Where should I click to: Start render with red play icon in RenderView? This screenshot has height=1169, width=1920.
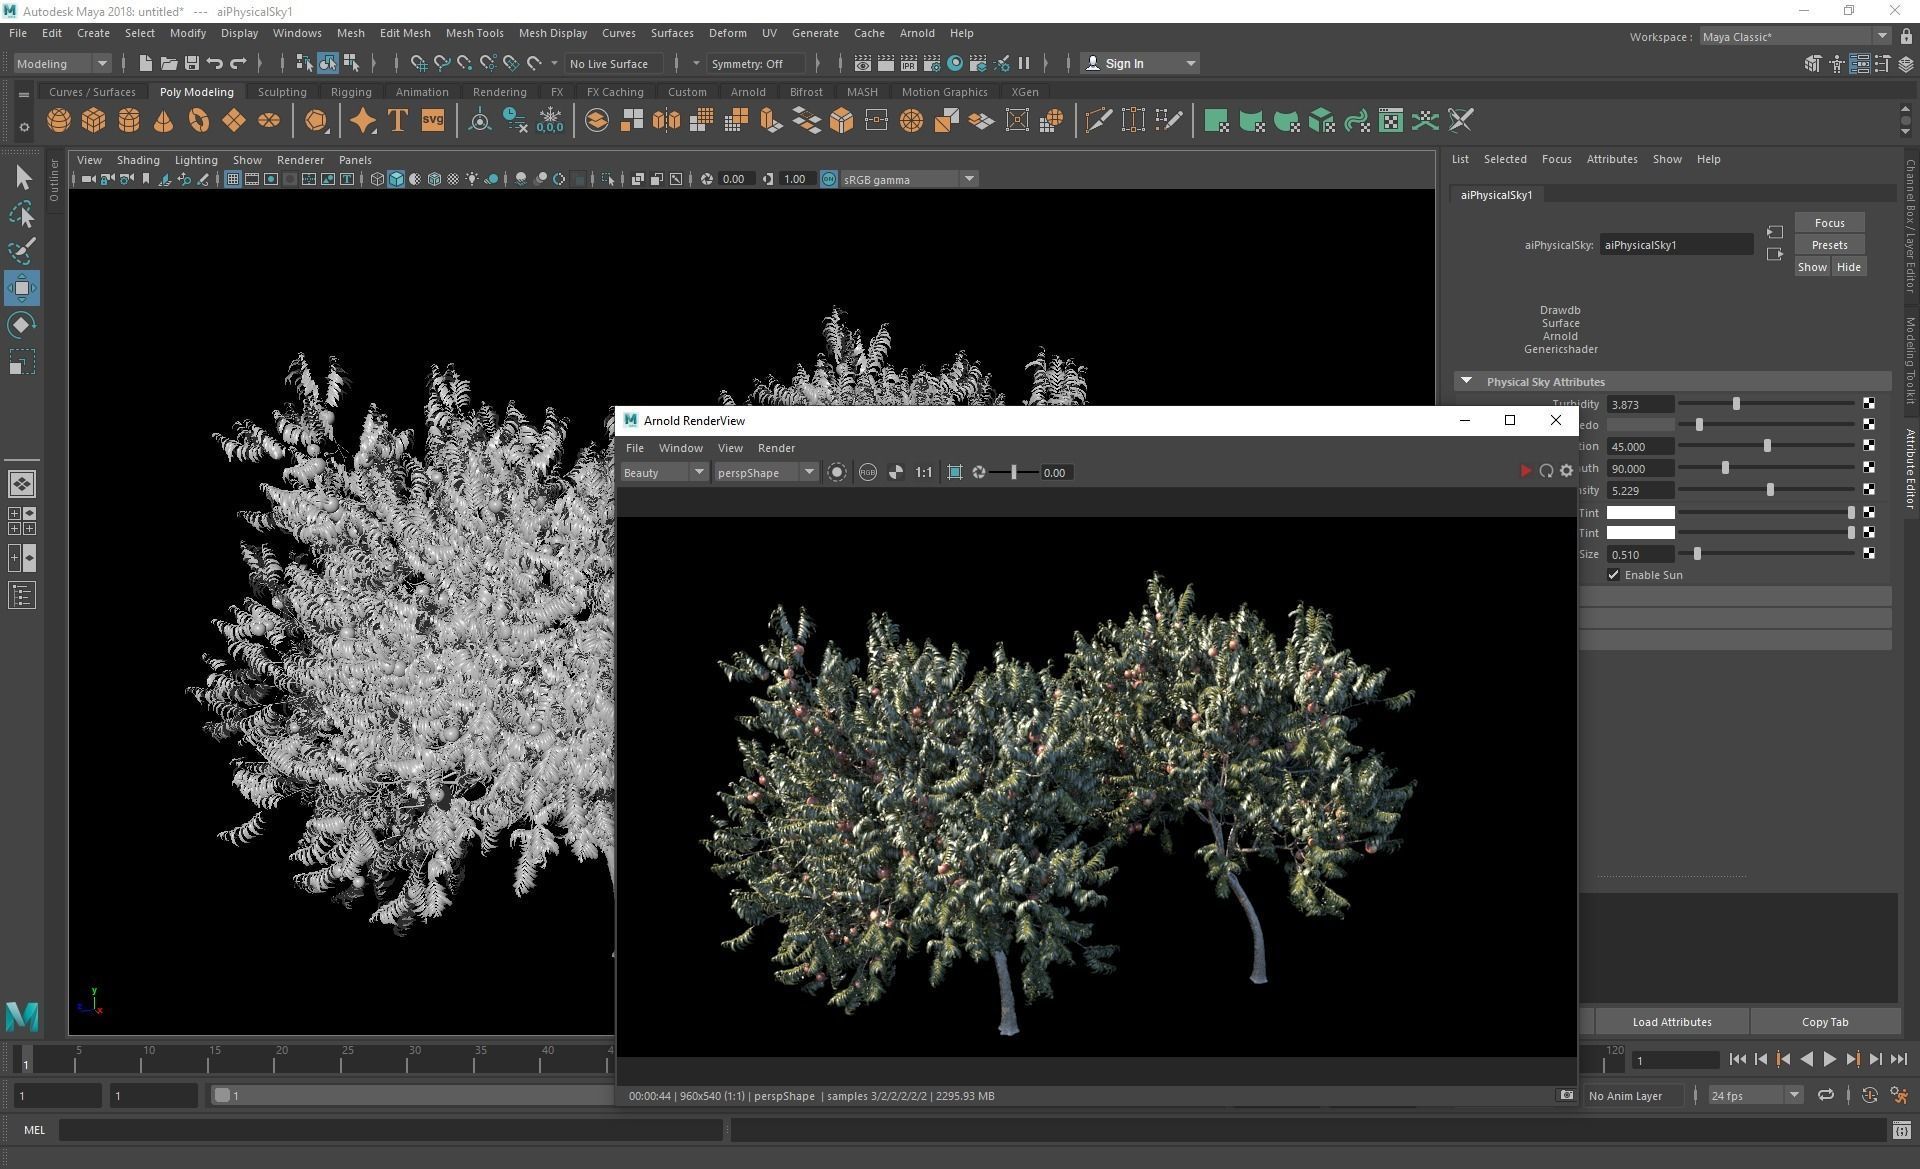coord(1525,472)
